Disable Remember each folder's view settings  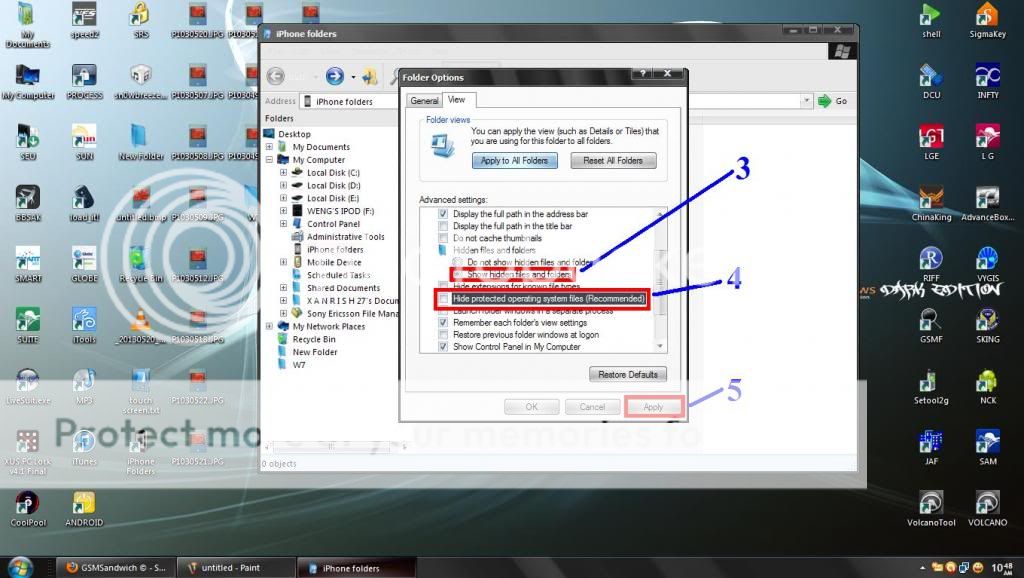click(x=445, y=323)
